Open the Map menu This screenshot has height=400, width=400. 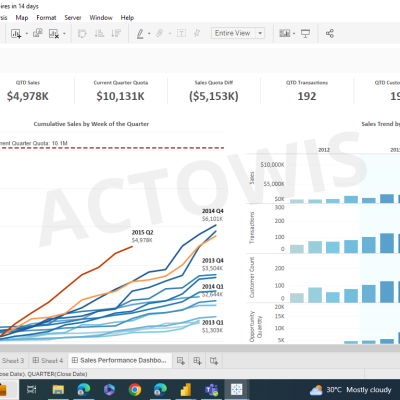point(22,18)
